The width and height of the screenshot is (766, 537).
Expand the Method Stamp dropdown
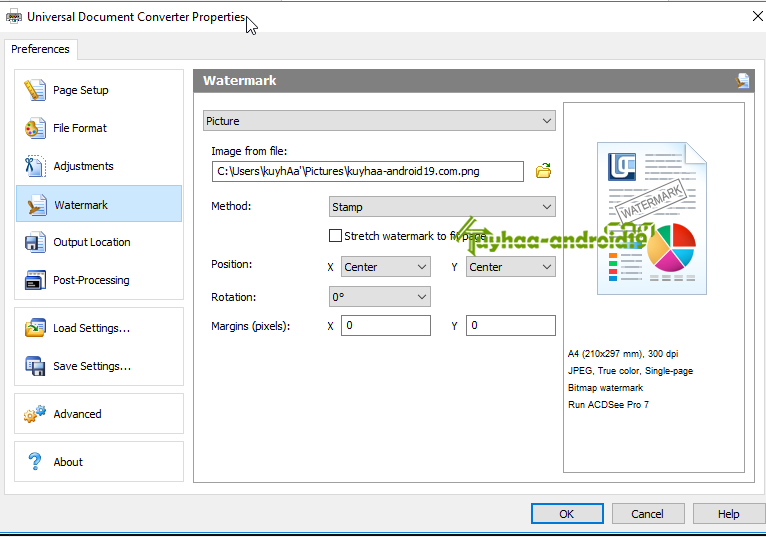pos(442,207)
